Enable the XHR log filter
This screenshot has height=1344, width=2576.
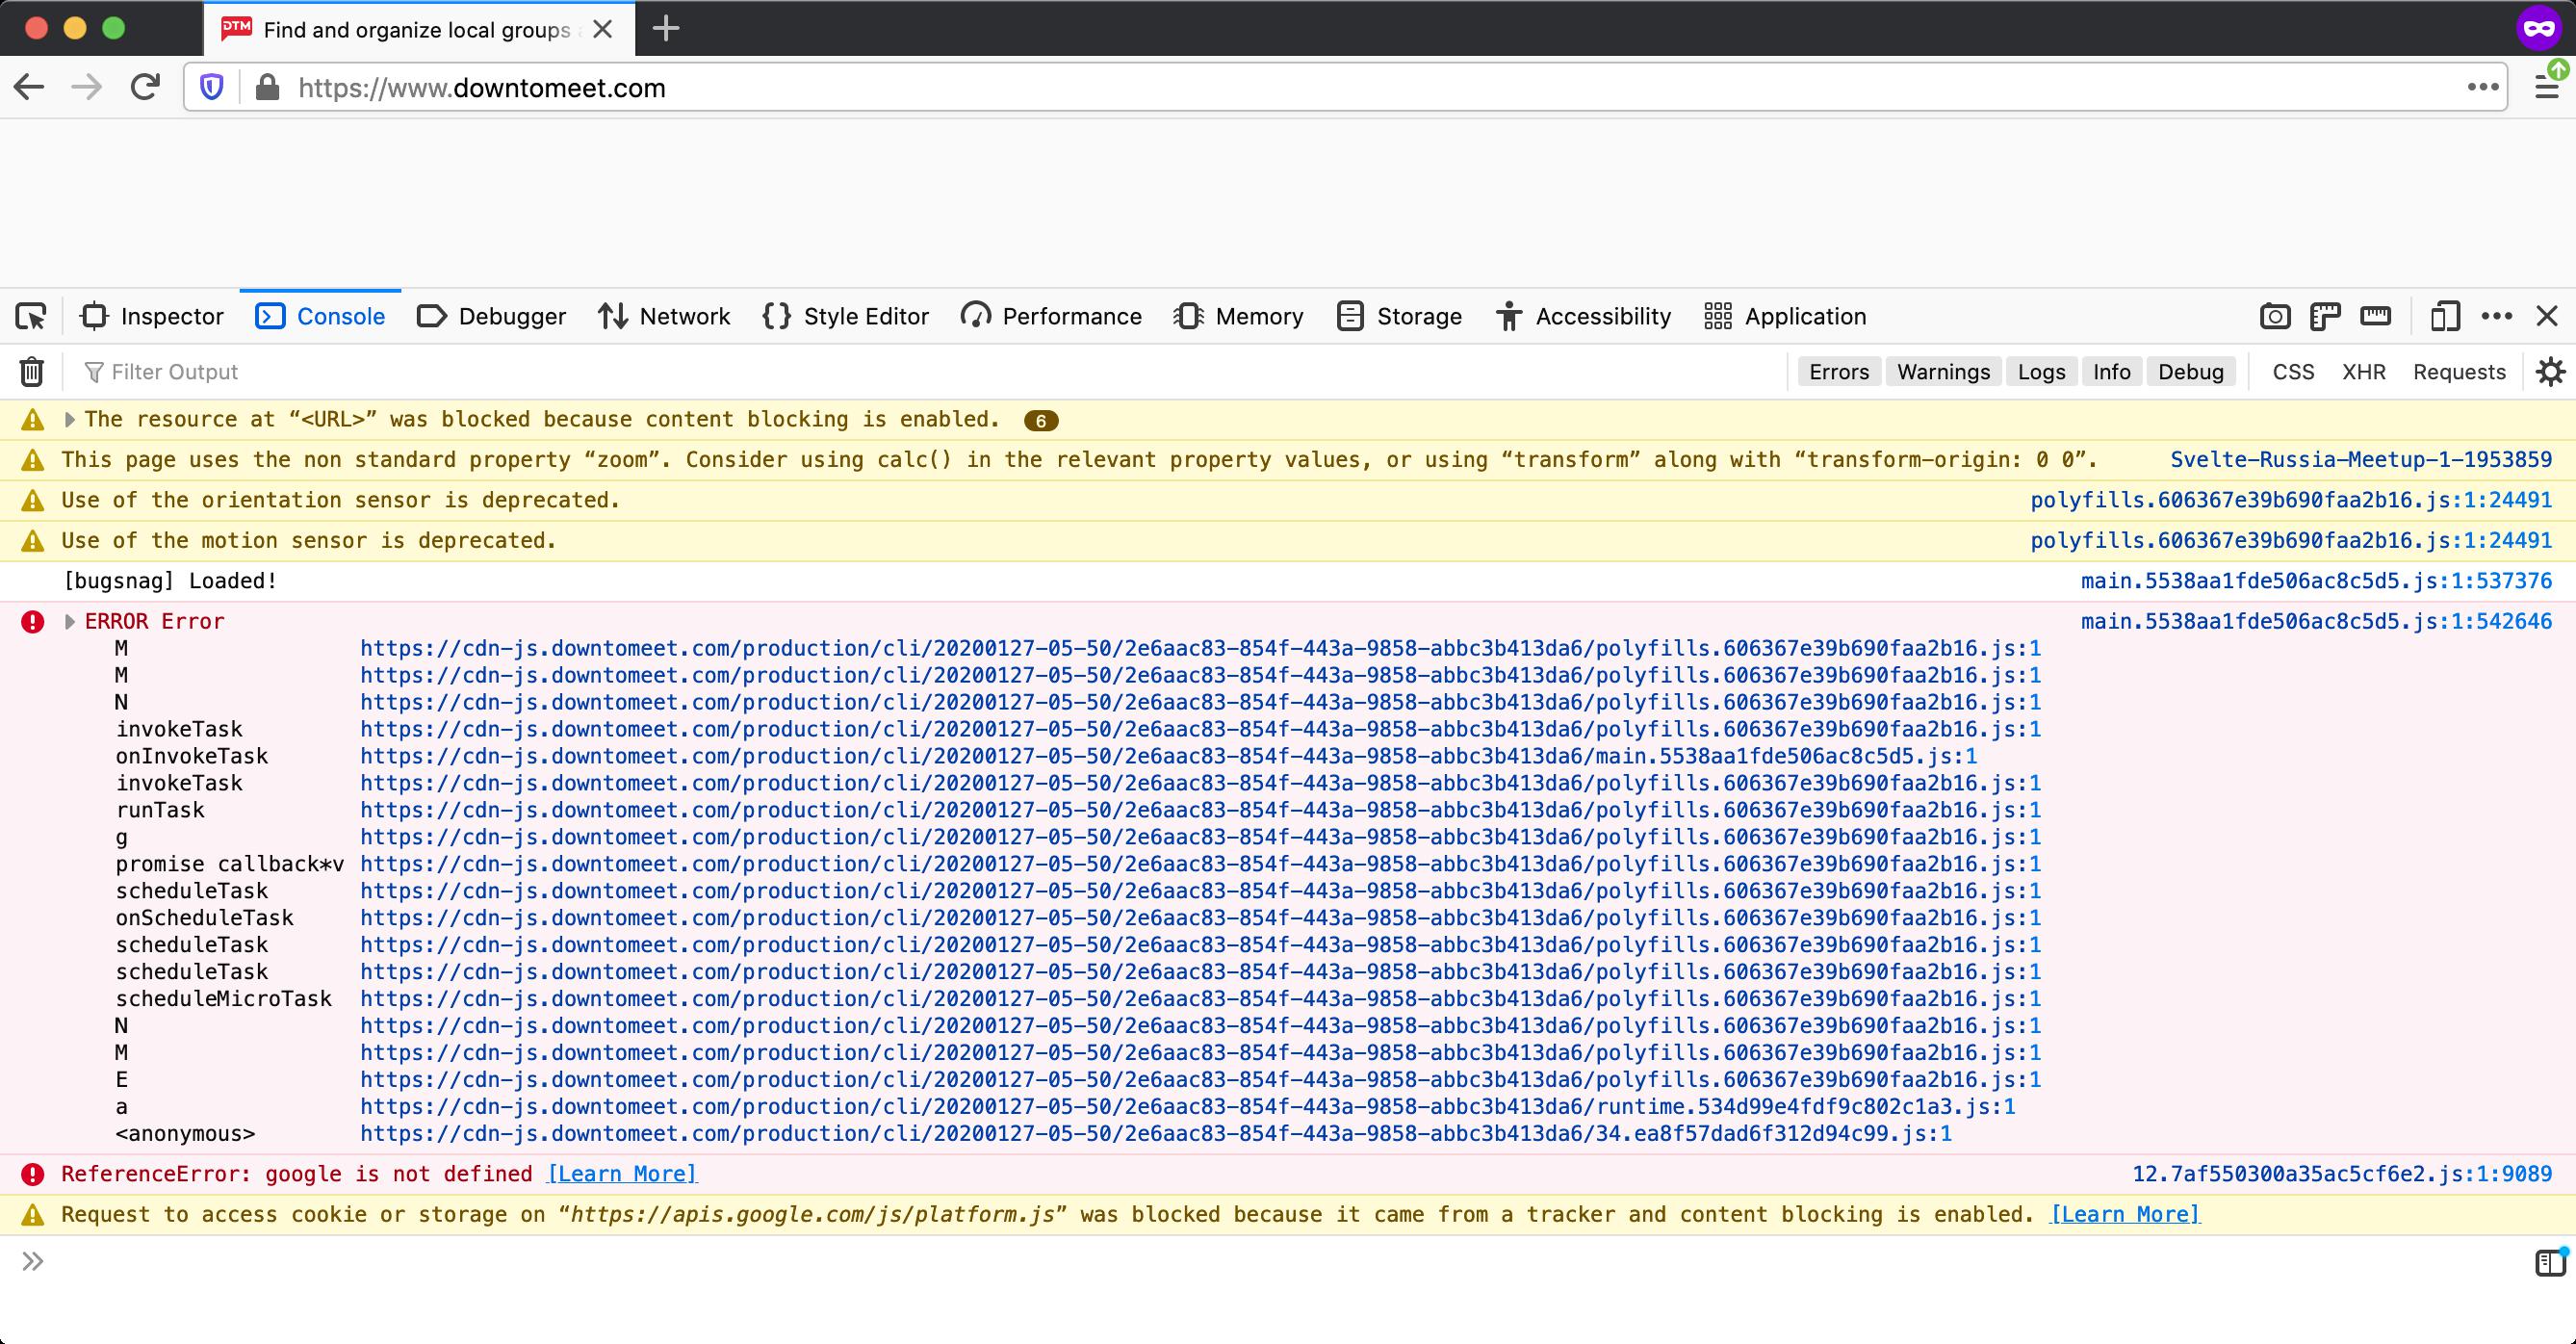[x=2363, y=371]
